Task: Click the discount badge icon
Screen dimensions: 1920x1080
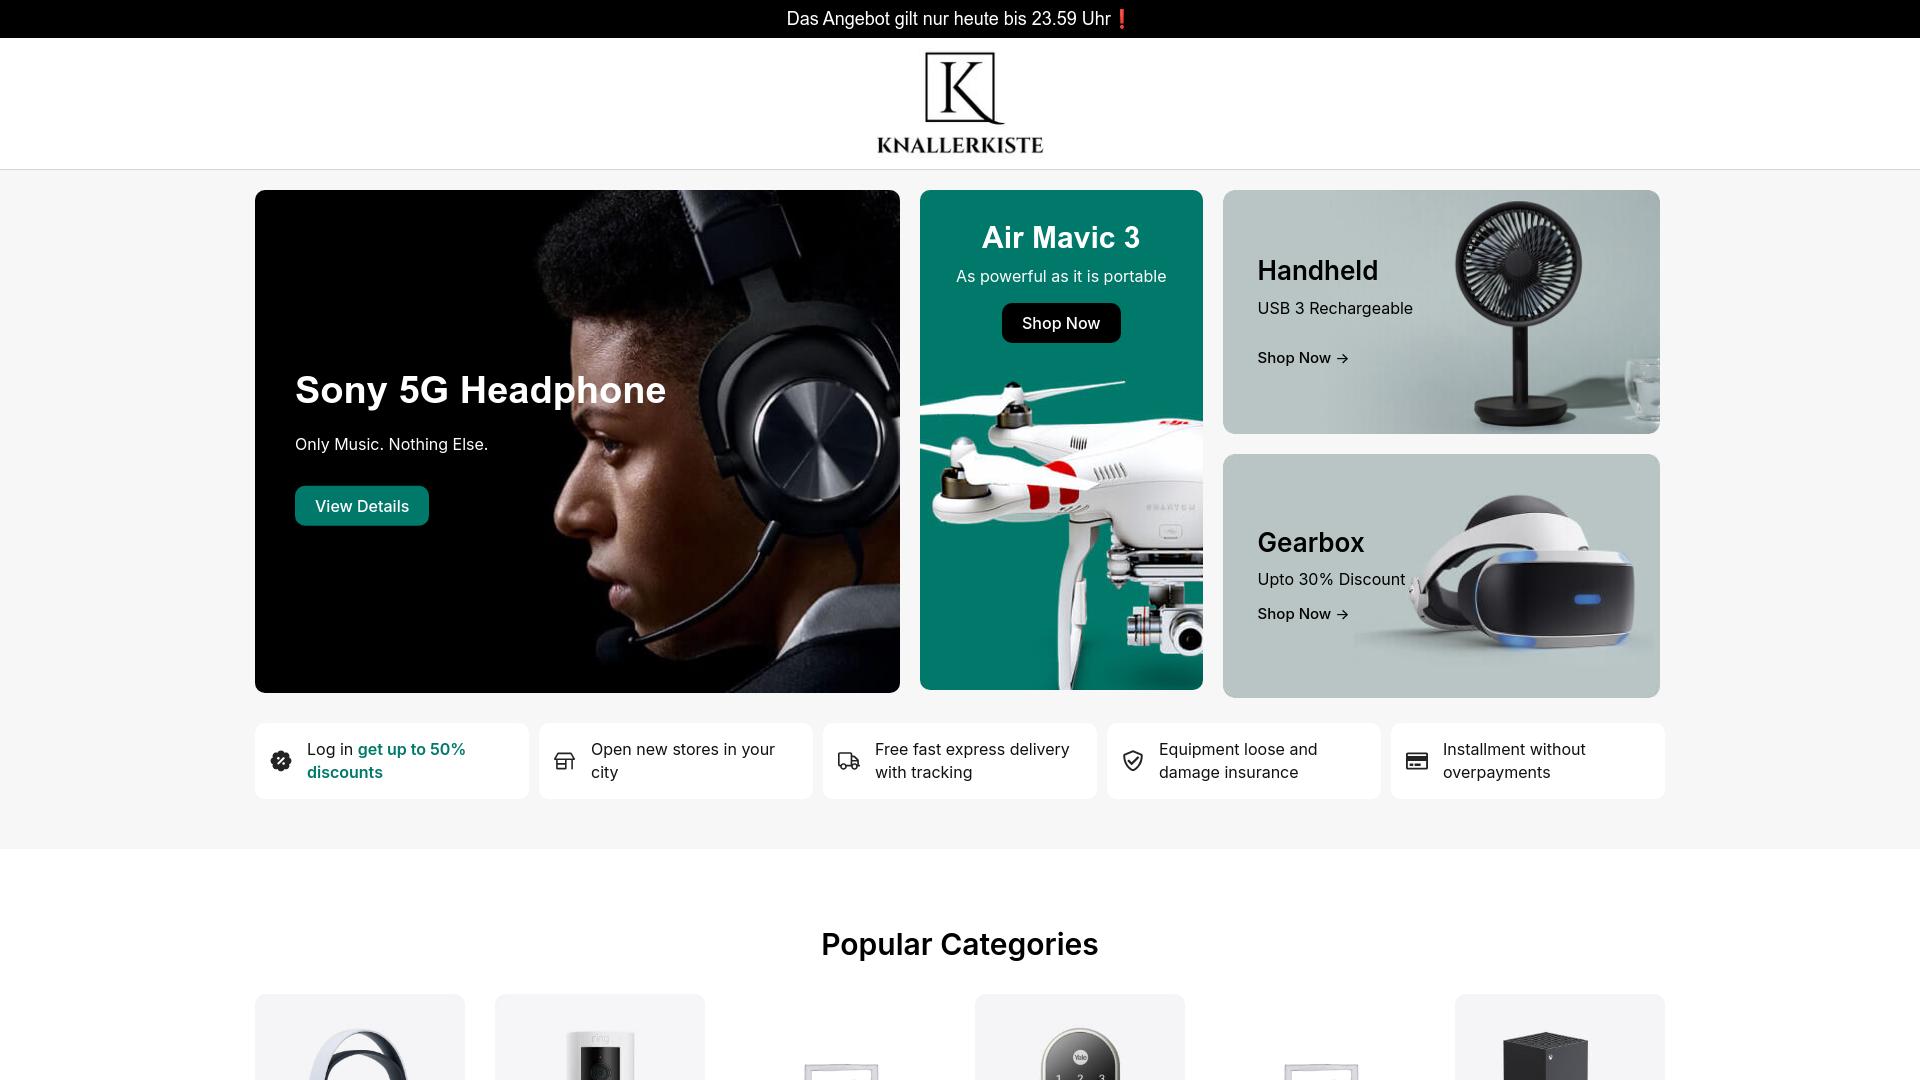Action: pos(281,761)
